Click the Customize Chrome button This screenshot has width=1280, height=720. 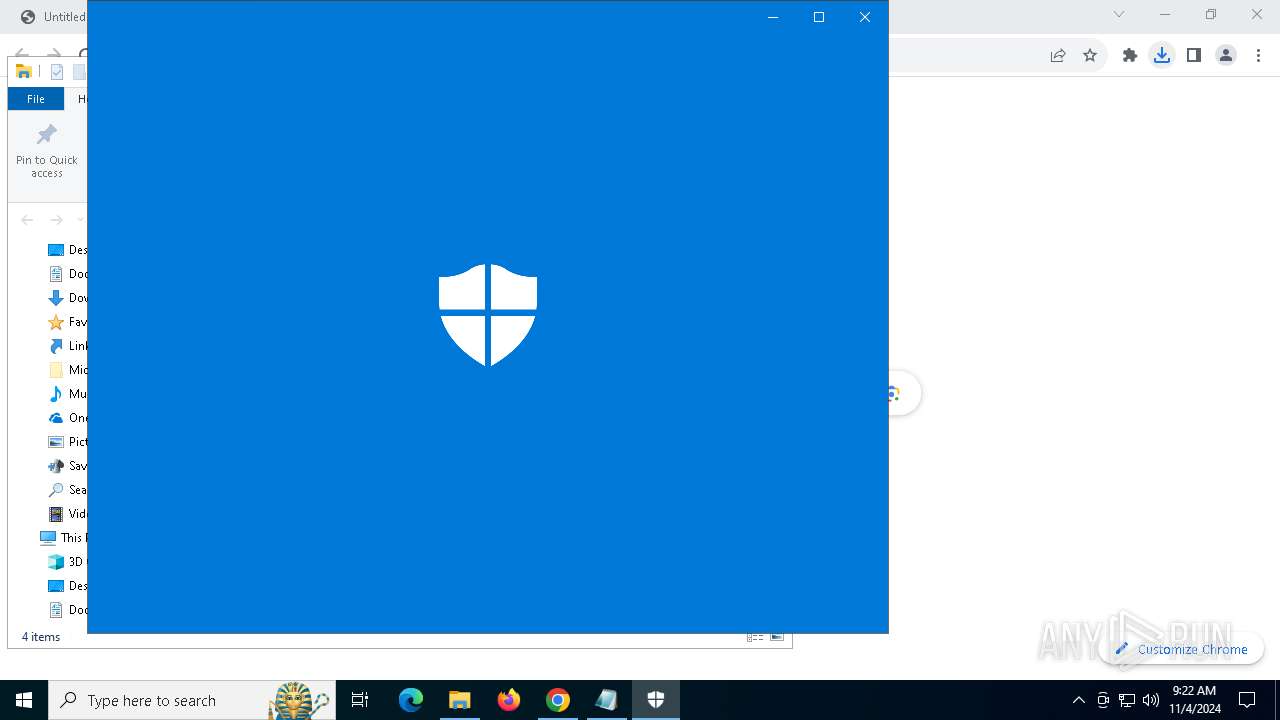pos(1182,649)
